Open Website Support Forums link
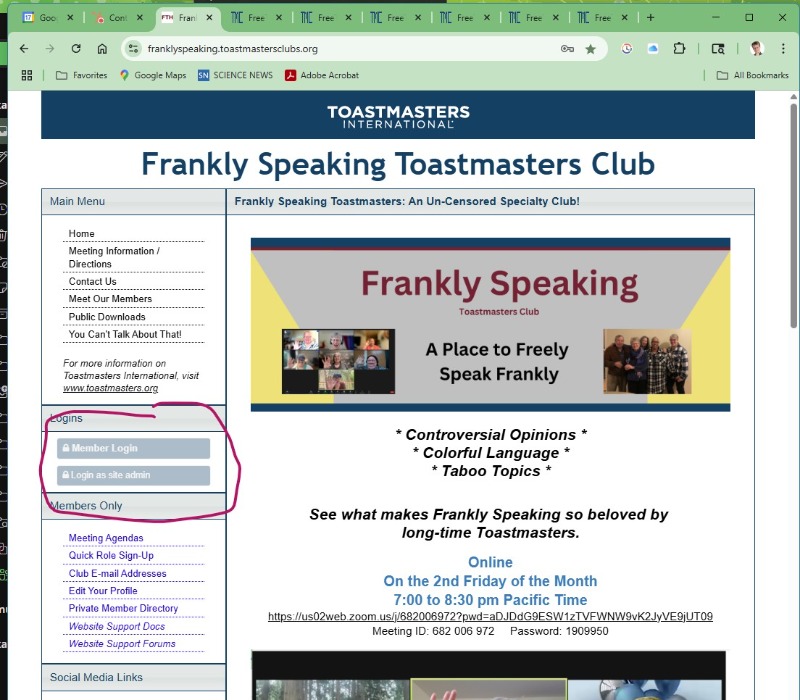This screenshot has width=800, height=700. pyautogui.click(x=122, y=643)
